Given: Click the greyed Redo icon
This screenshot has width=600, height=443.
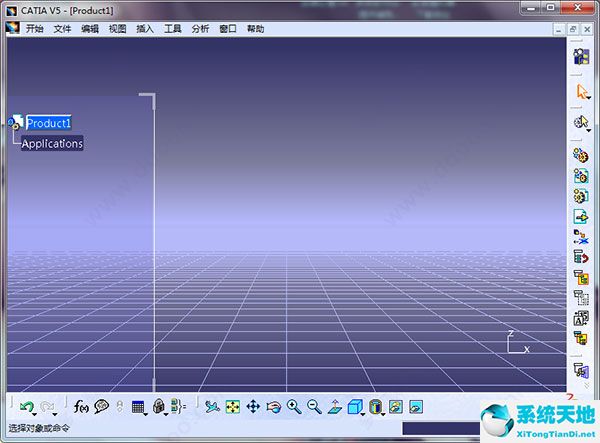Looking at the screenshot, I should (x=47, y=406).
